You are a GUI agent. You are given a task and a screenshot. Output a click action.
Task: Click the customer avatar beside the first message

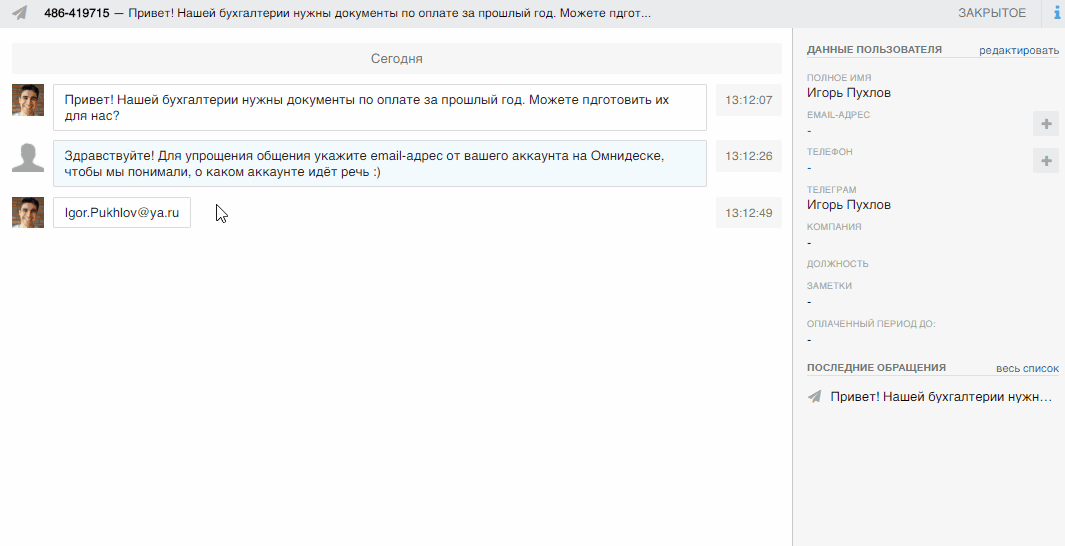click(28, 100)
